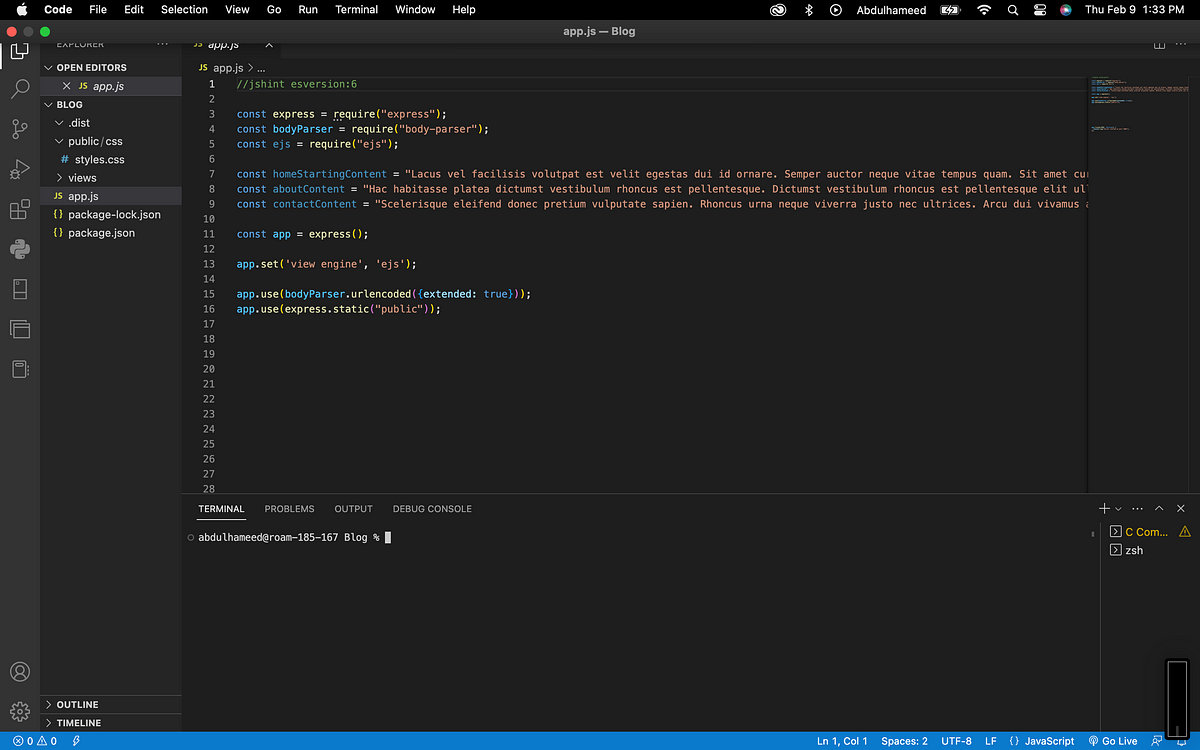This screenshot has height=750, width=1200.
Task: Change end of line sequence LF
Action: click(990, 741)
